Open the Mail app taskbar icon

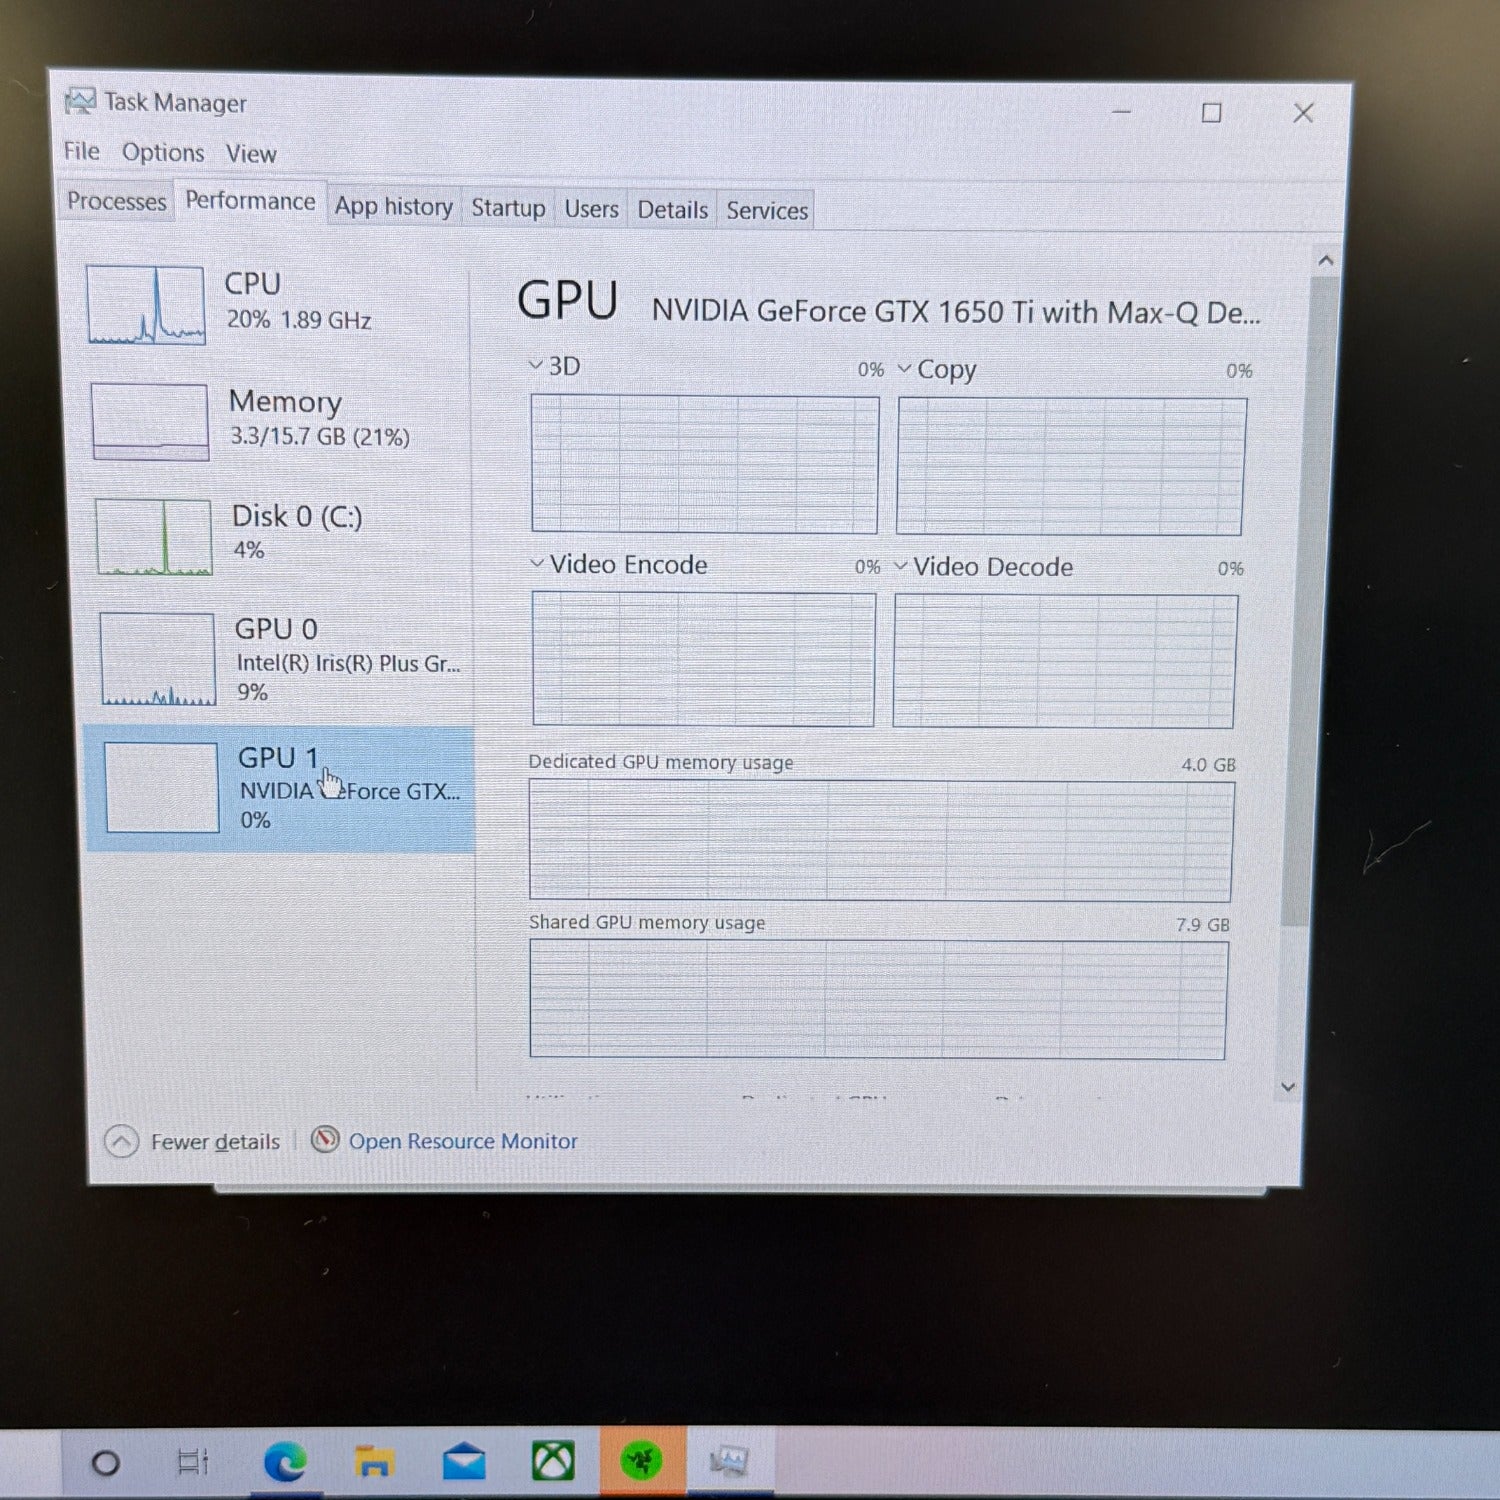[464, 1463]
